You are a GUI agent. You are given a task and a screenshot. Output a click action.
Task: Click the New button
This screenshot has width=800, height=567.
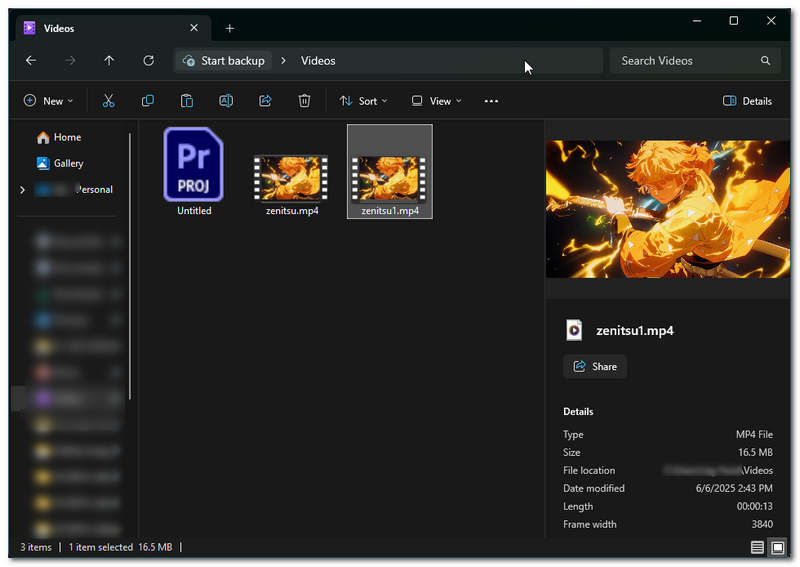[48, 101]
